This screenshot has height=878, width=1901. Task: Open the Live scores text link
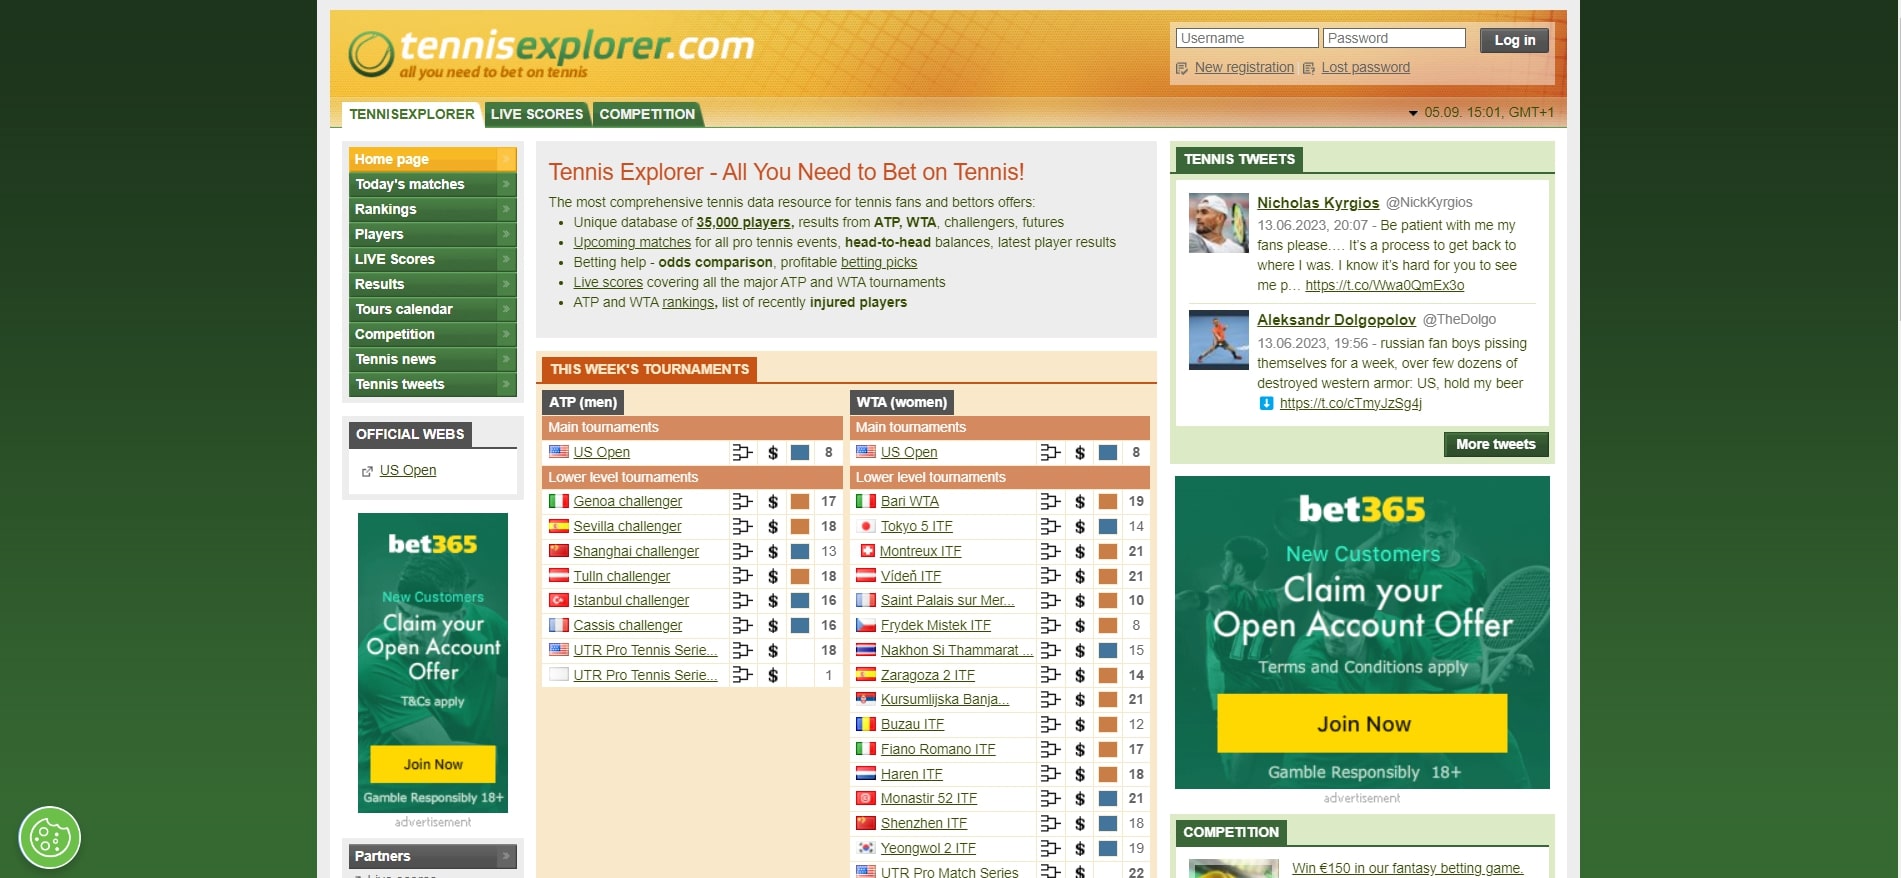608,282
